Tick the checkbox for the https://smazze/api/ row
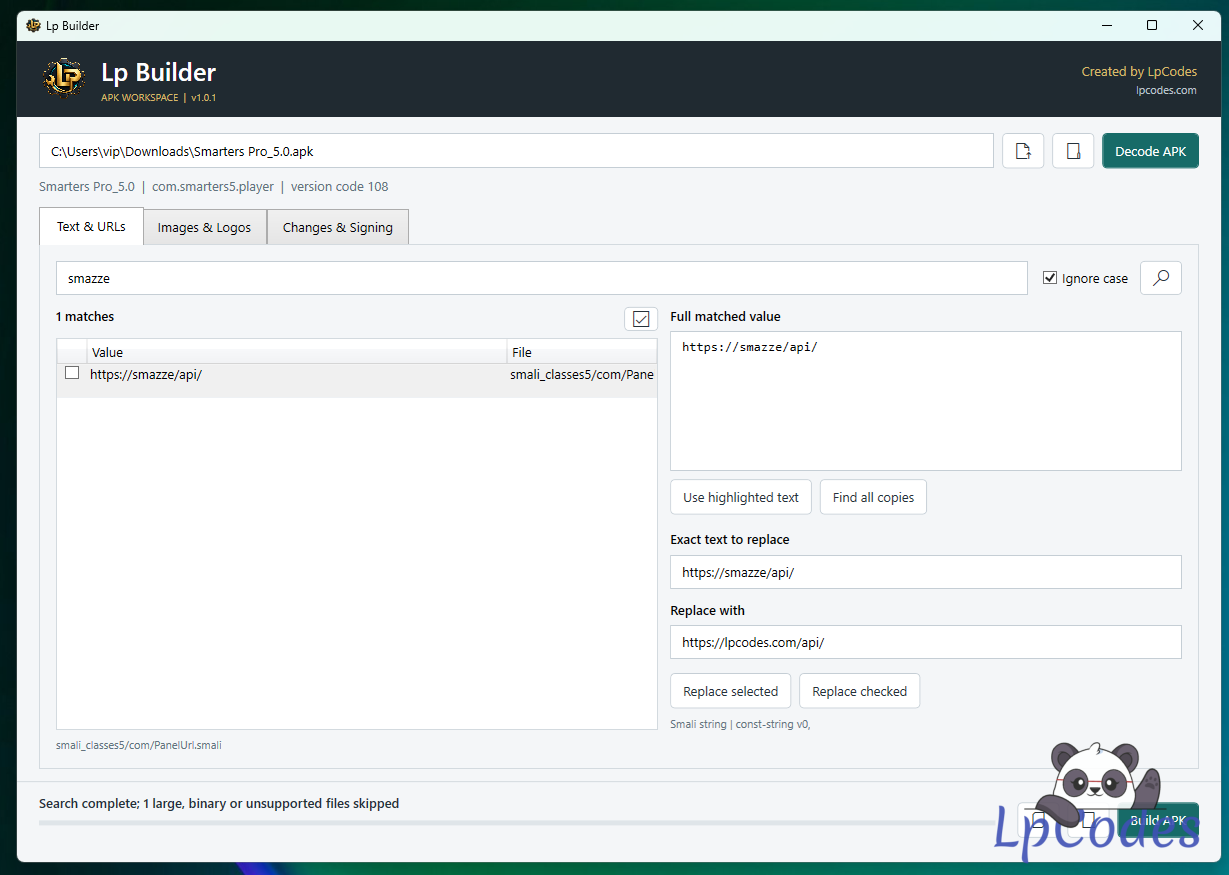Screen dimensions: 1229x875 pos(72,373)
